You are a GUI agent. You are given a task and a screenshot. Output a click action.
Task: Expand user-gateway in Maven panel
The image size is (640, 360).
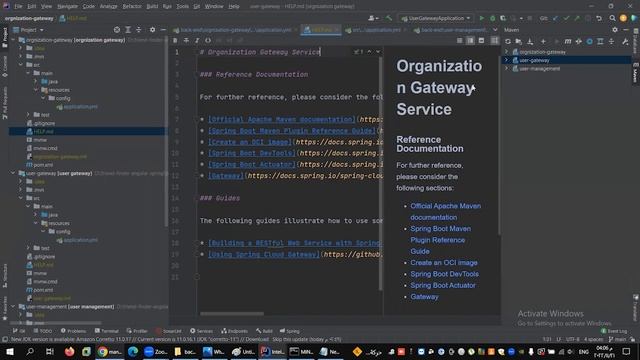507,60
